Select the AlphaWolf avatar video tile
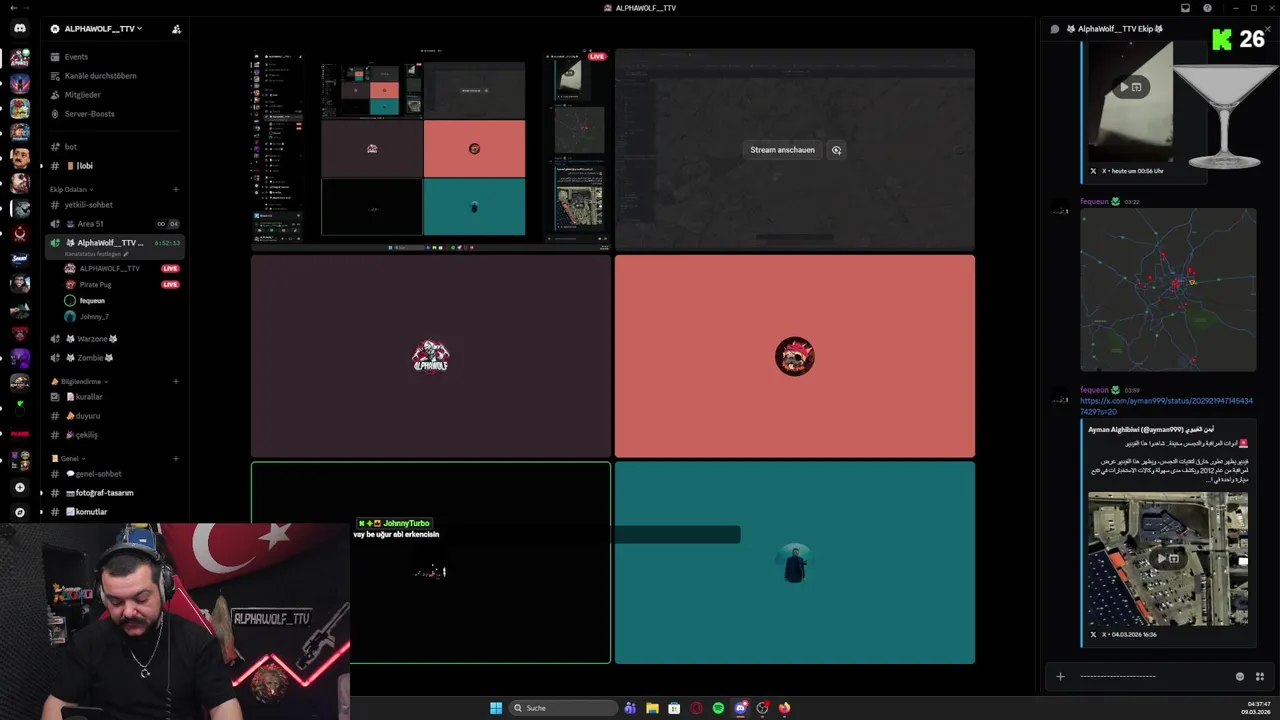This screenshot has height=720, width=1280. 430,356
